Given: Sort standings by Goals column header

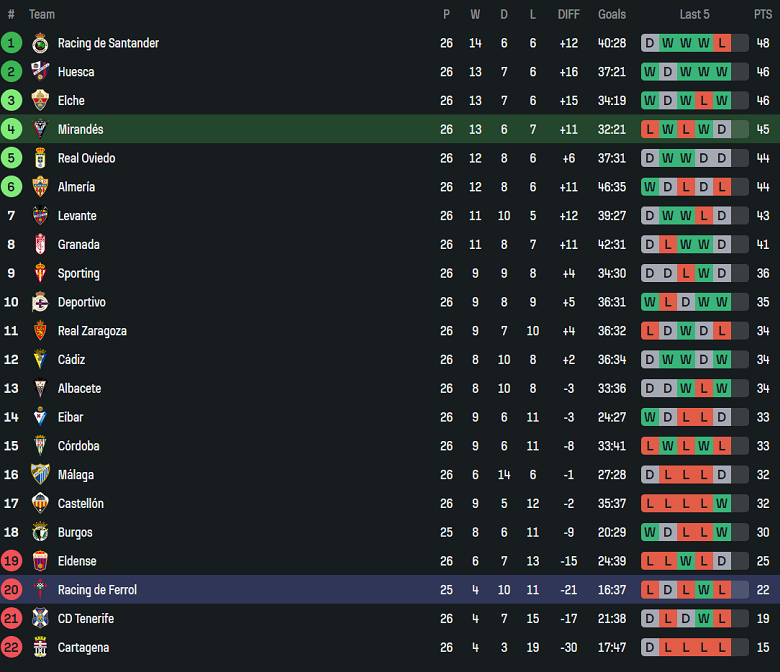Looking at the screenshot, I should coord(612,14).
